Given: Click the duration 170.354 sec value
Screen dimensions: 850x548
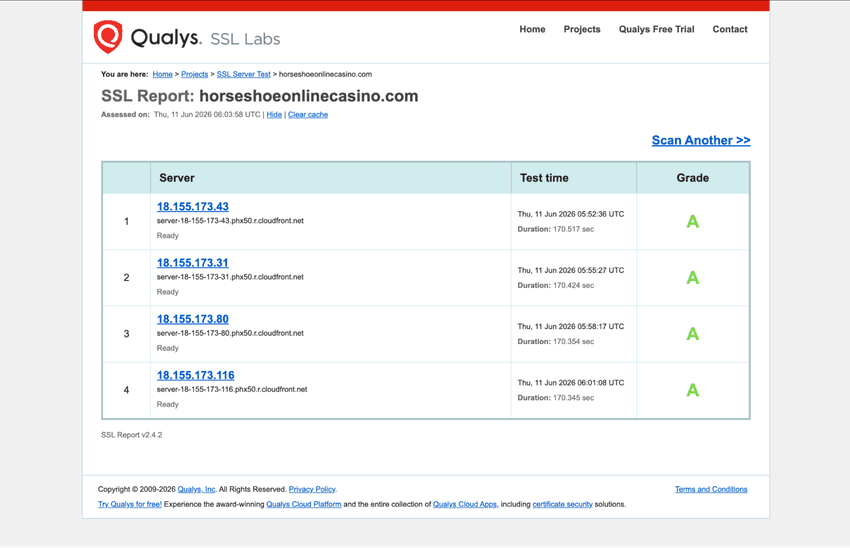Looking at the screenshot, I should 574,341.
